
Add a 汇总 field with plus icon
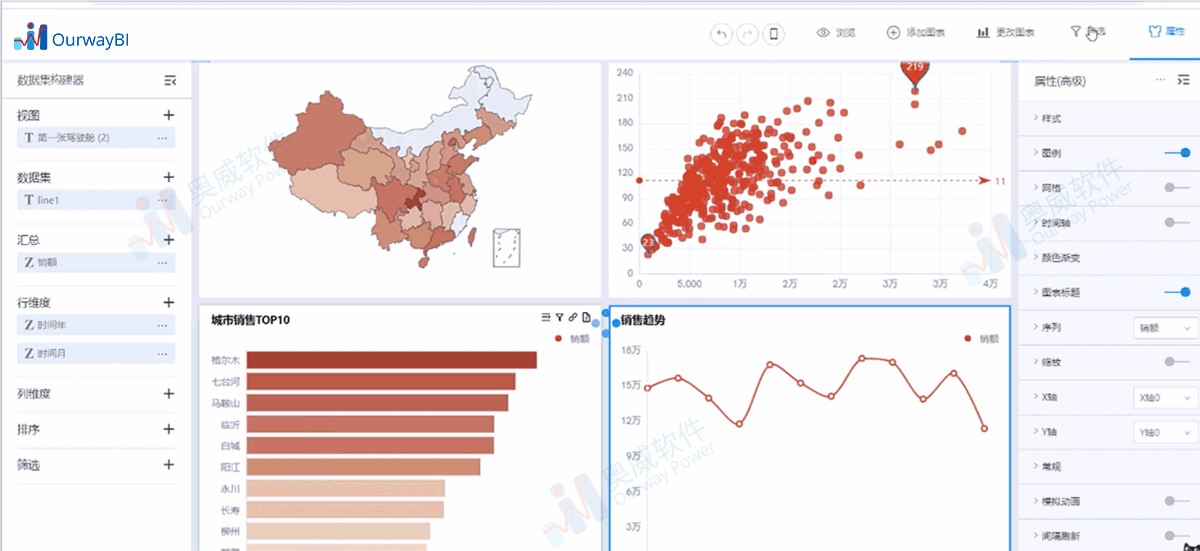pyautogui.click(x=169, y=240)
